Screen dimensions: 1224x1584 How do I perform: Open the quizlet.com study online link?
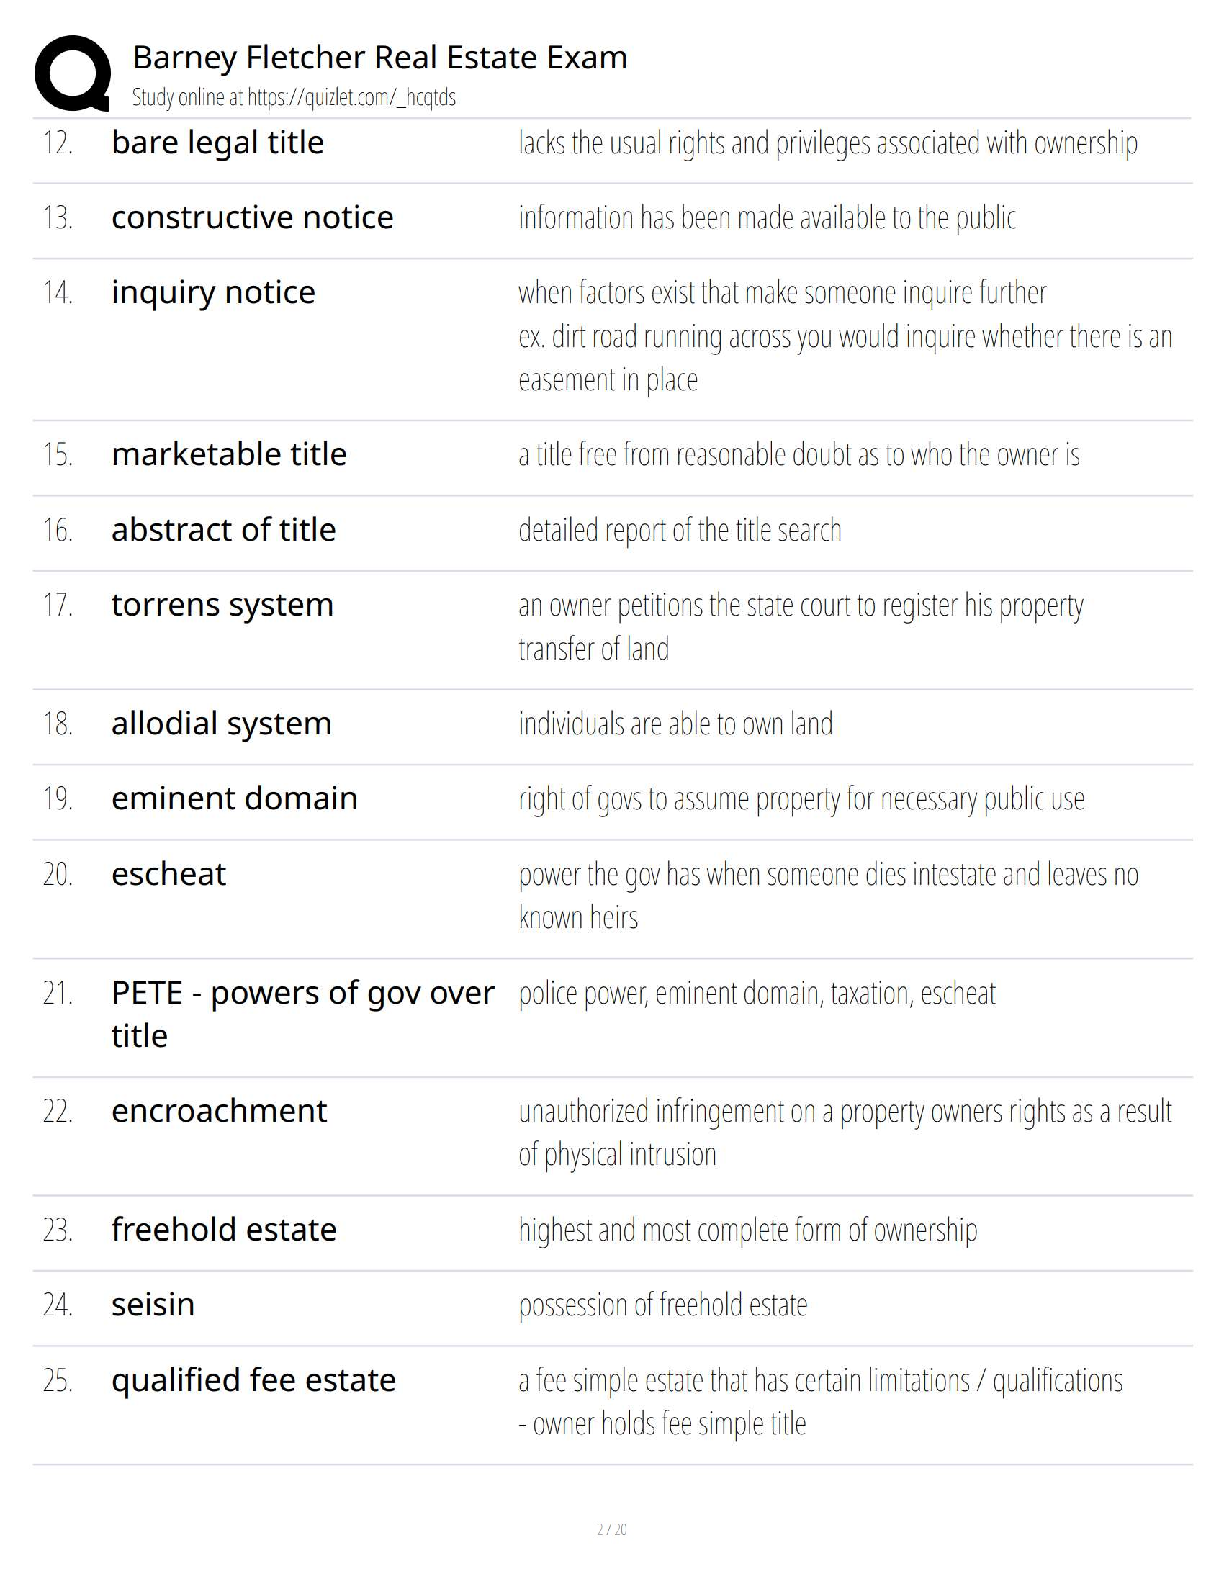point(294,97)
